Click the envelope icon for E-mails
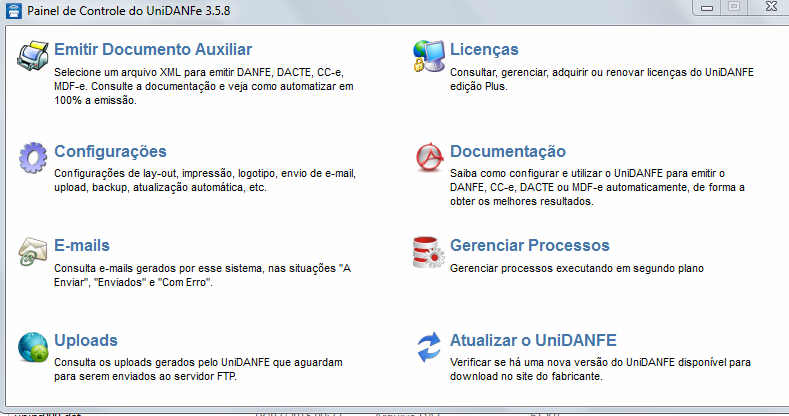The image size is (789, 416). click(x=33, y=252)
